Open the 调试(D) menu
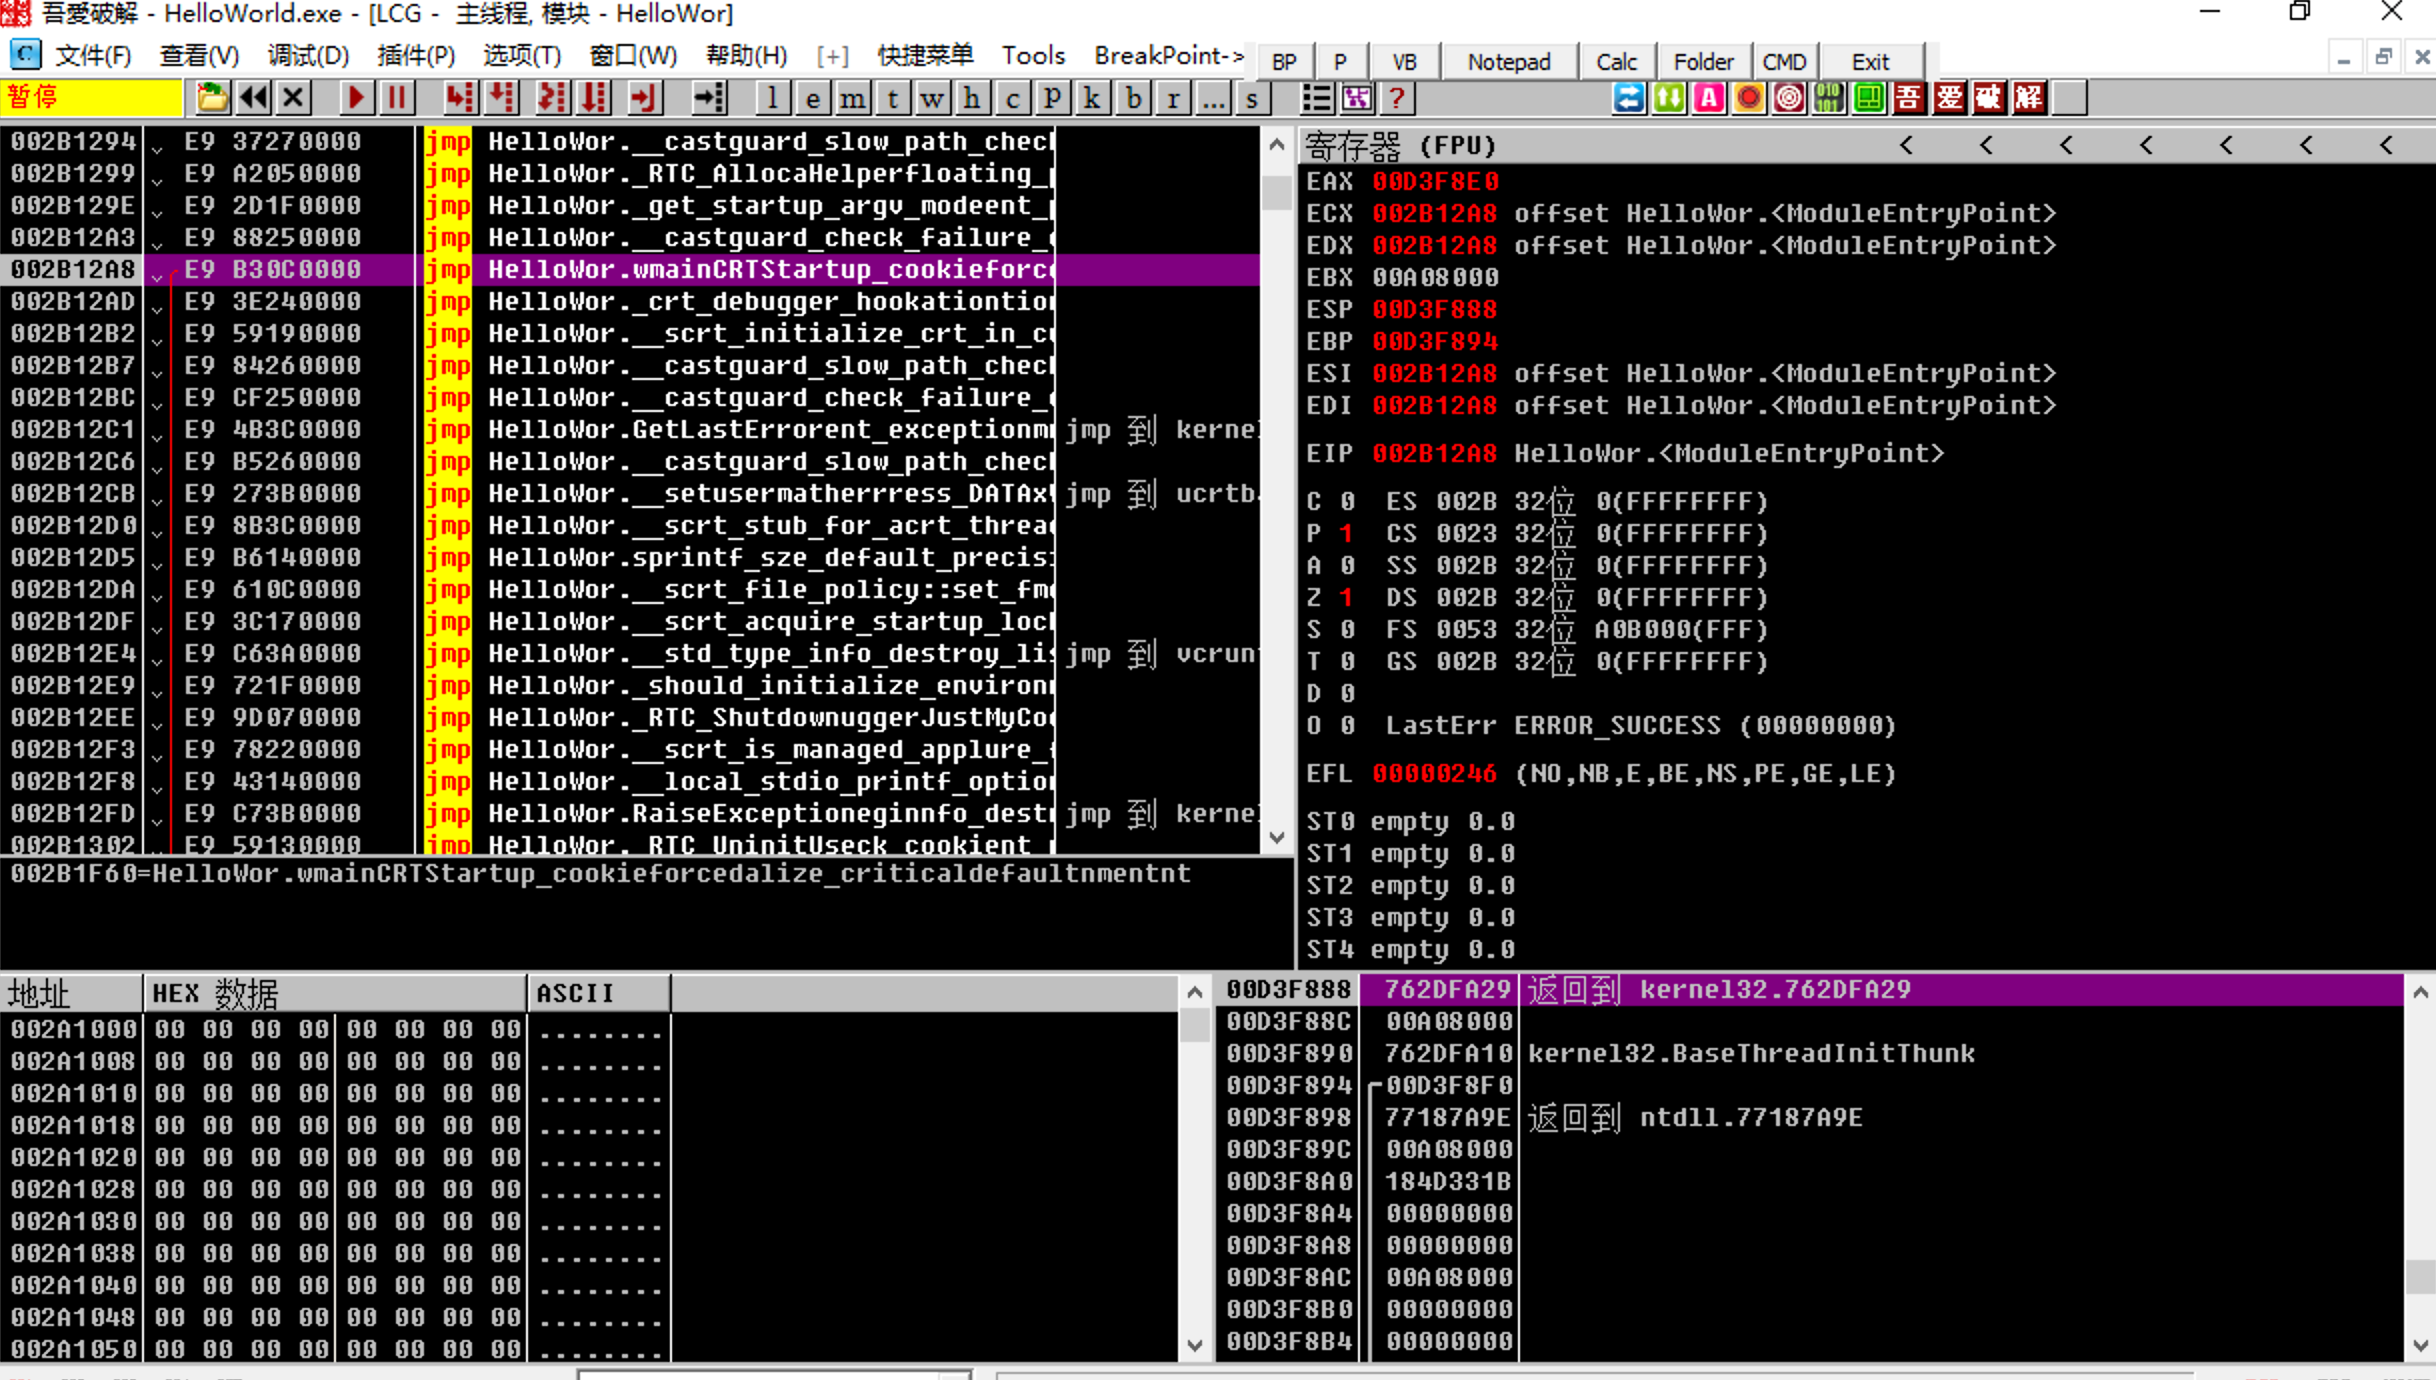 point(308,55)
